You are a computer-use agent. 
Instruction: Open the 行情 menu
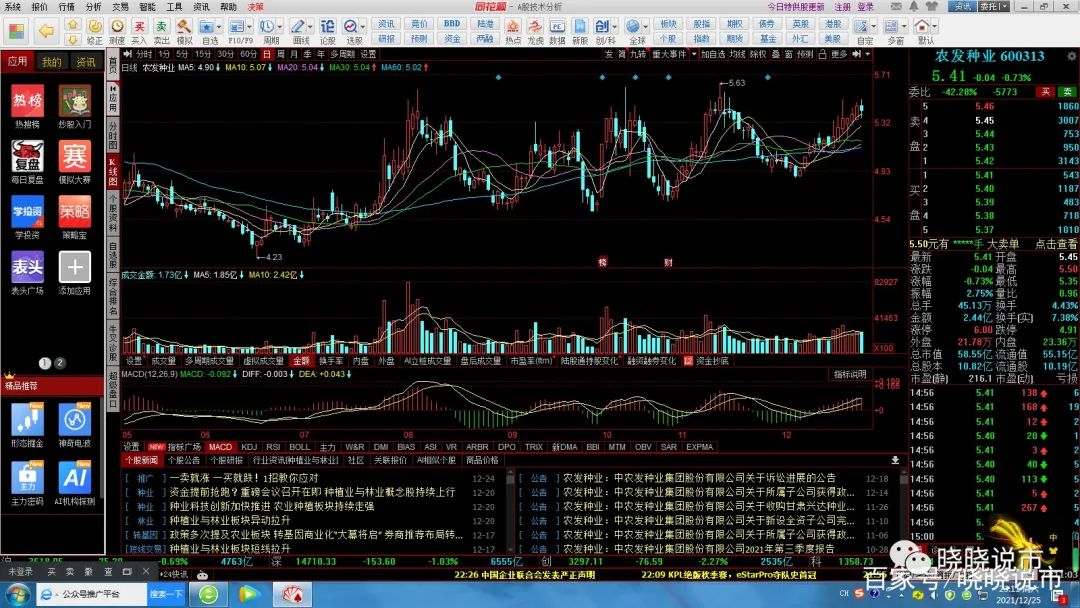click(x=67, y=6)
